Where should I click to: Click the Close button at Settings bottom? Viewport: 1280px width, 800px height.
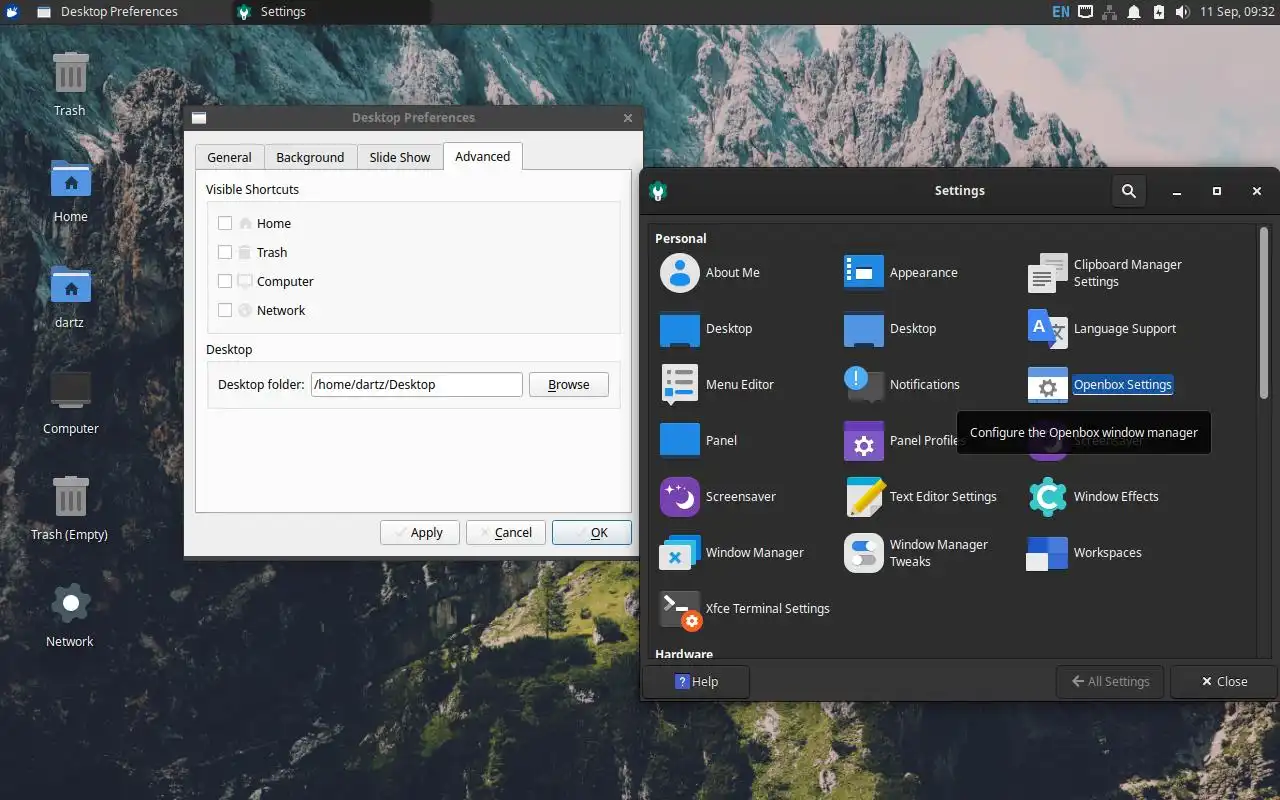click(x=1223, y=681)
